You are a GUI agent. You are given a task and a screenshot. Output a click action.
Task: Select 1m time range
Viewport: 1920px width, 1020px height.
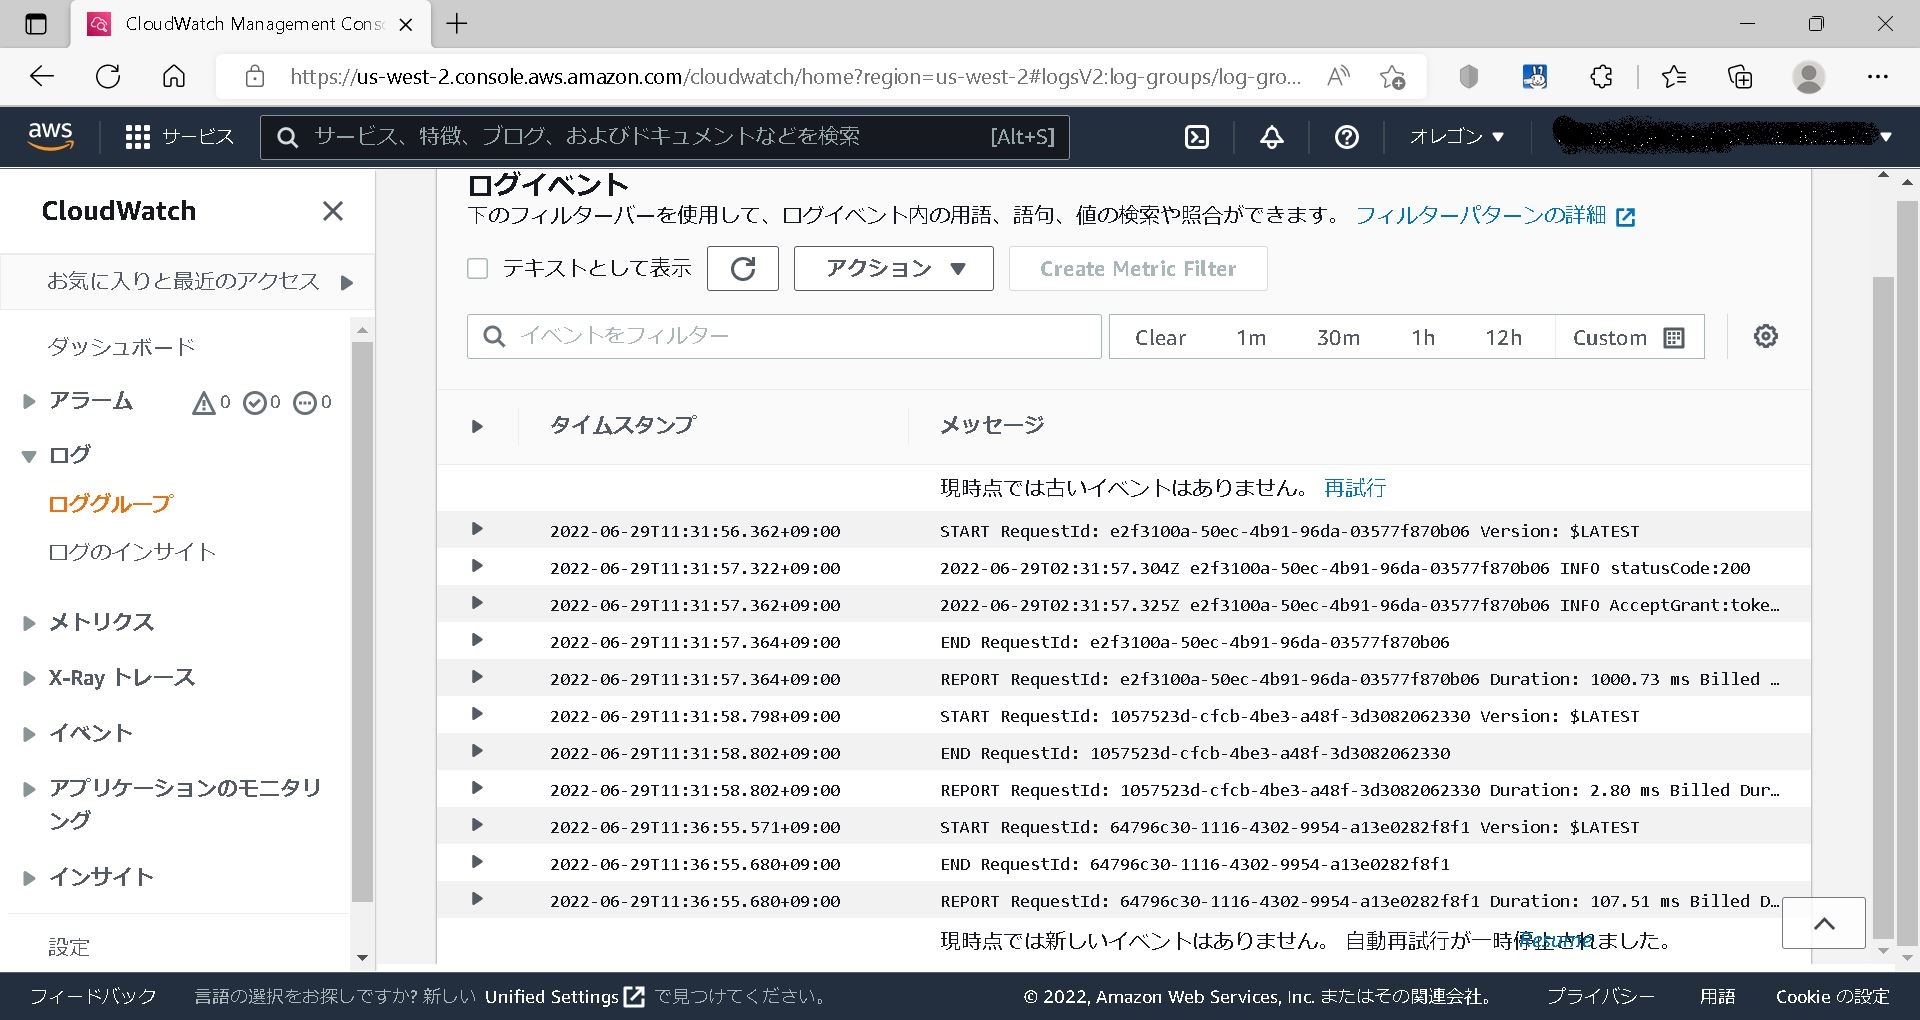(1251, 338)
